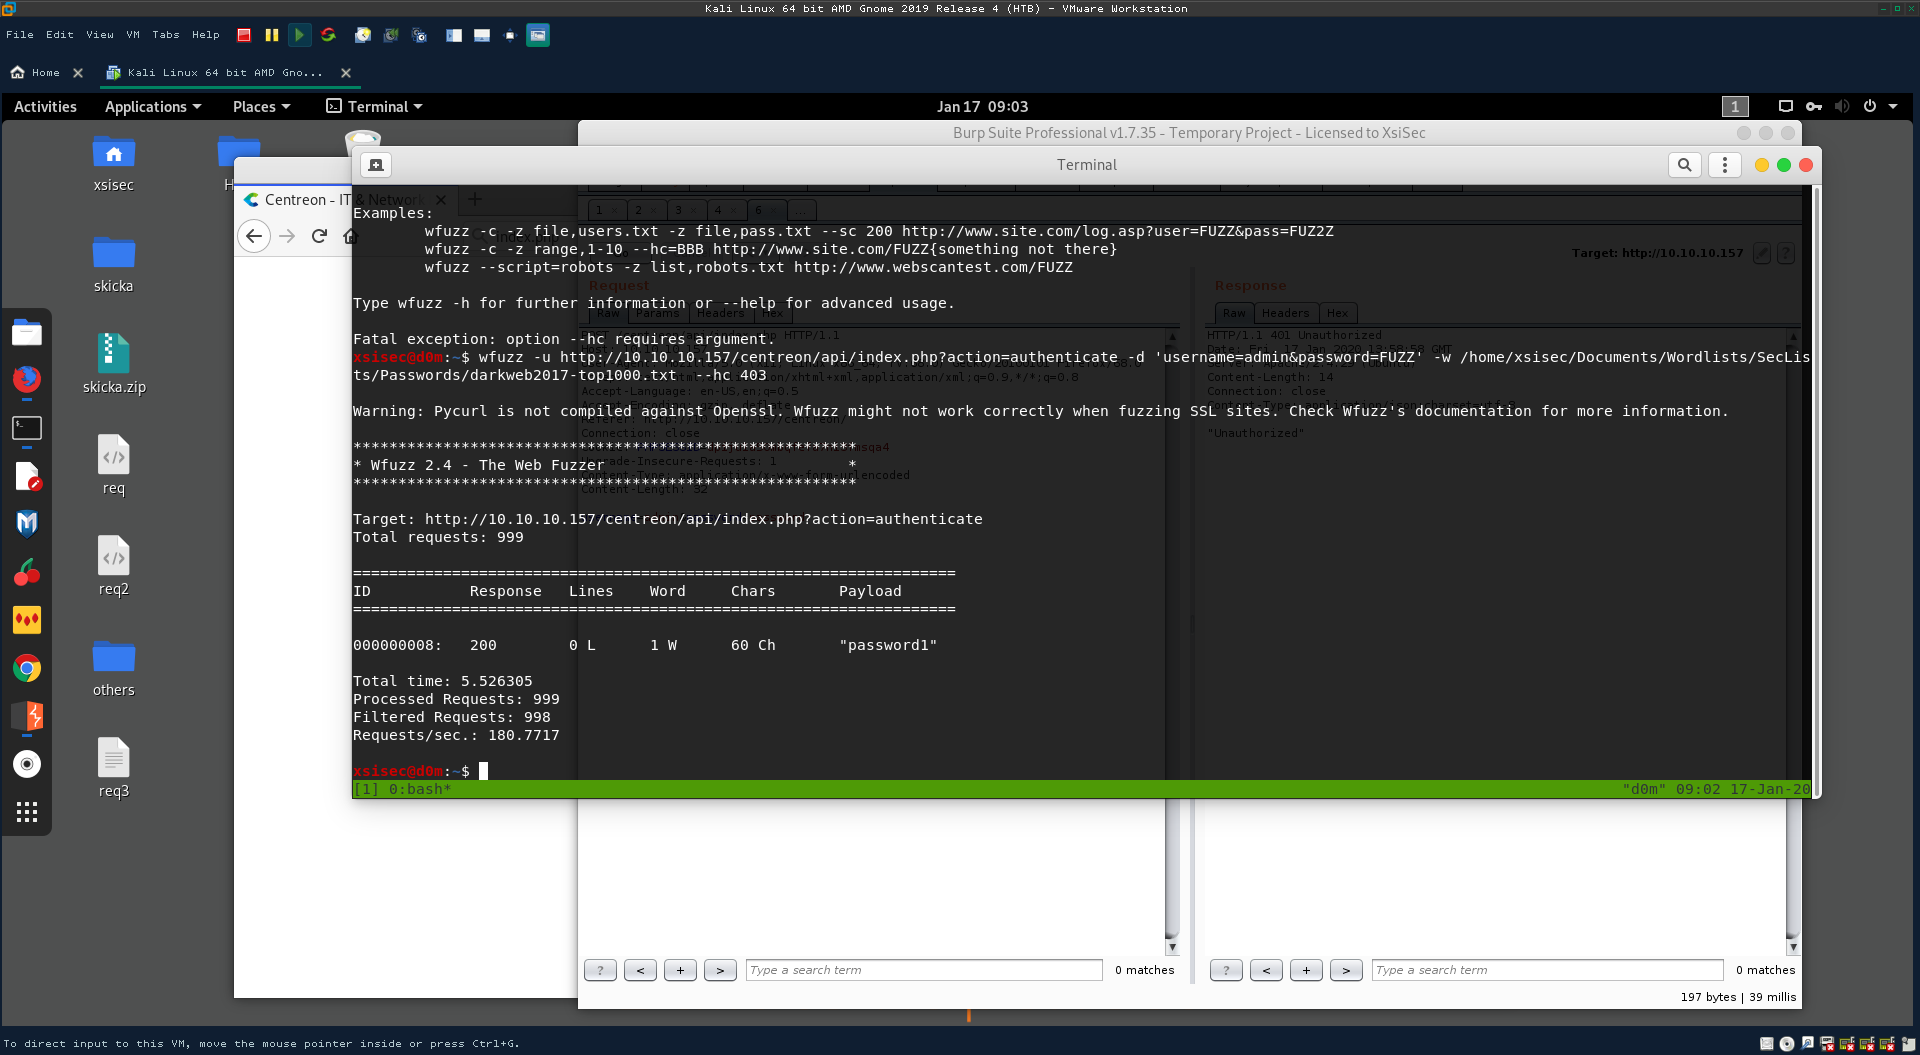Take a VM snapshot from the toolbar
The height and width of the screenshot is (1055, 1920).
click(363, 35)
